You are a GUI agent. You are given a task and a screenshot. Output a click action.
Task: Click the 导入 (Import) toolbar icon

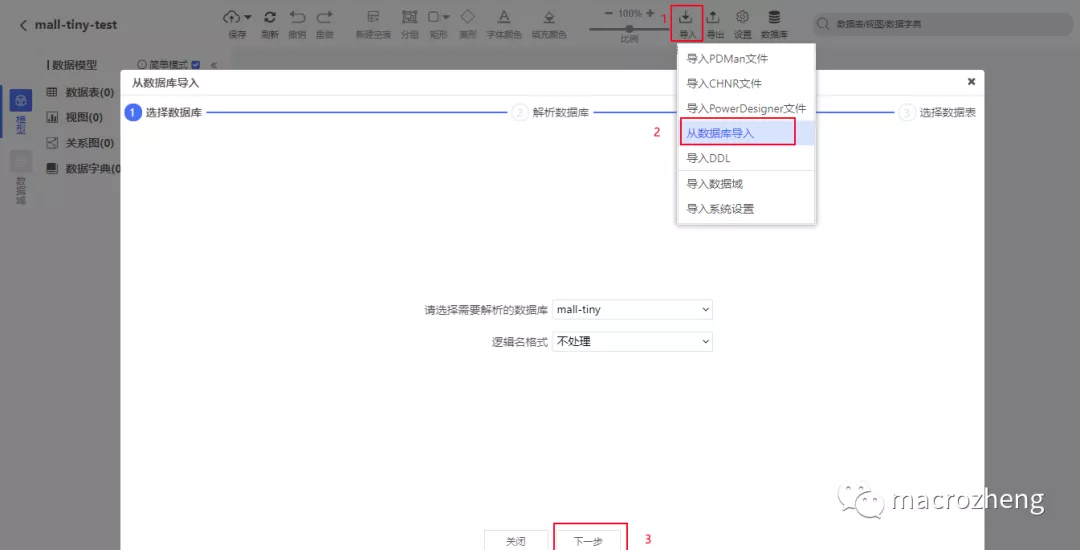[686, 18]
